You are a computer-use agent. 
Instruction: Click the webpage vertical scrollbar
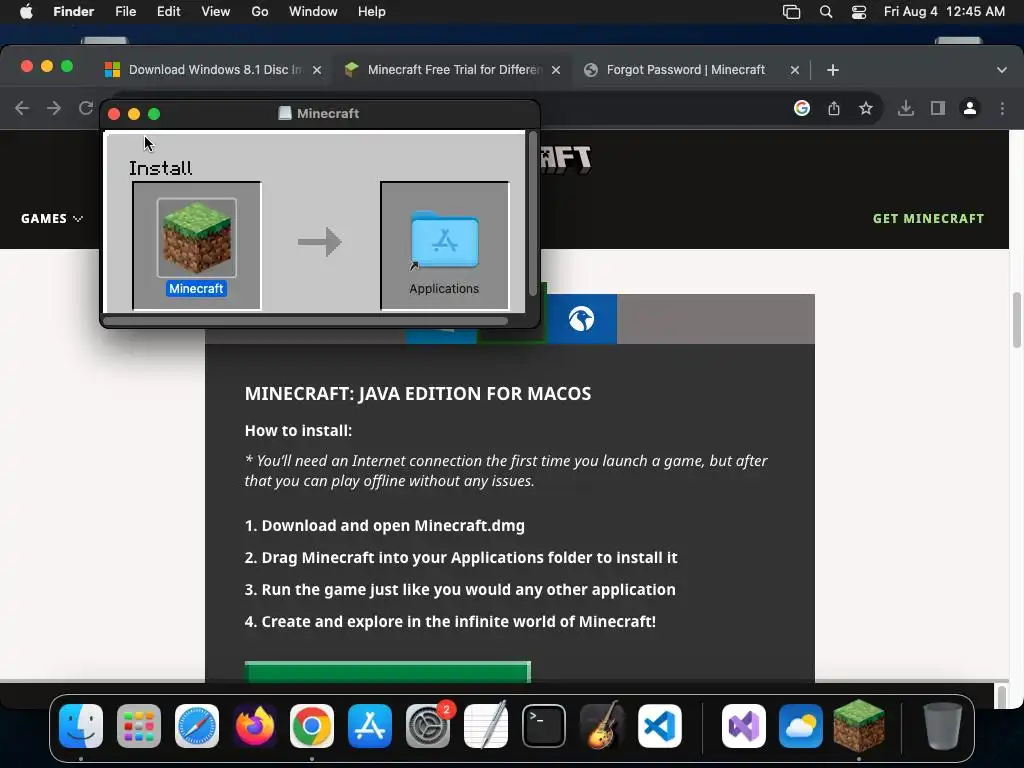click(x=1017, y=321)
